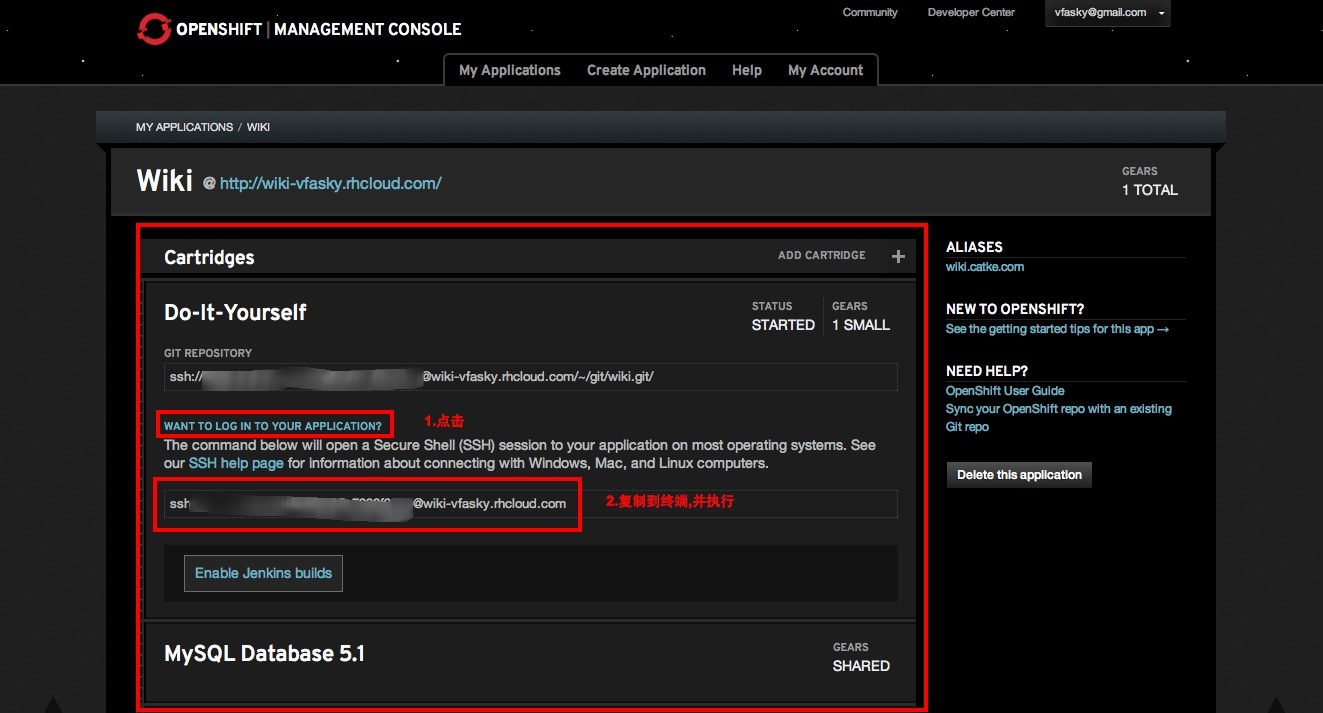
Task: Open the wiki-vfasky.rhcloud.com application URL
Action: (330, 183)
